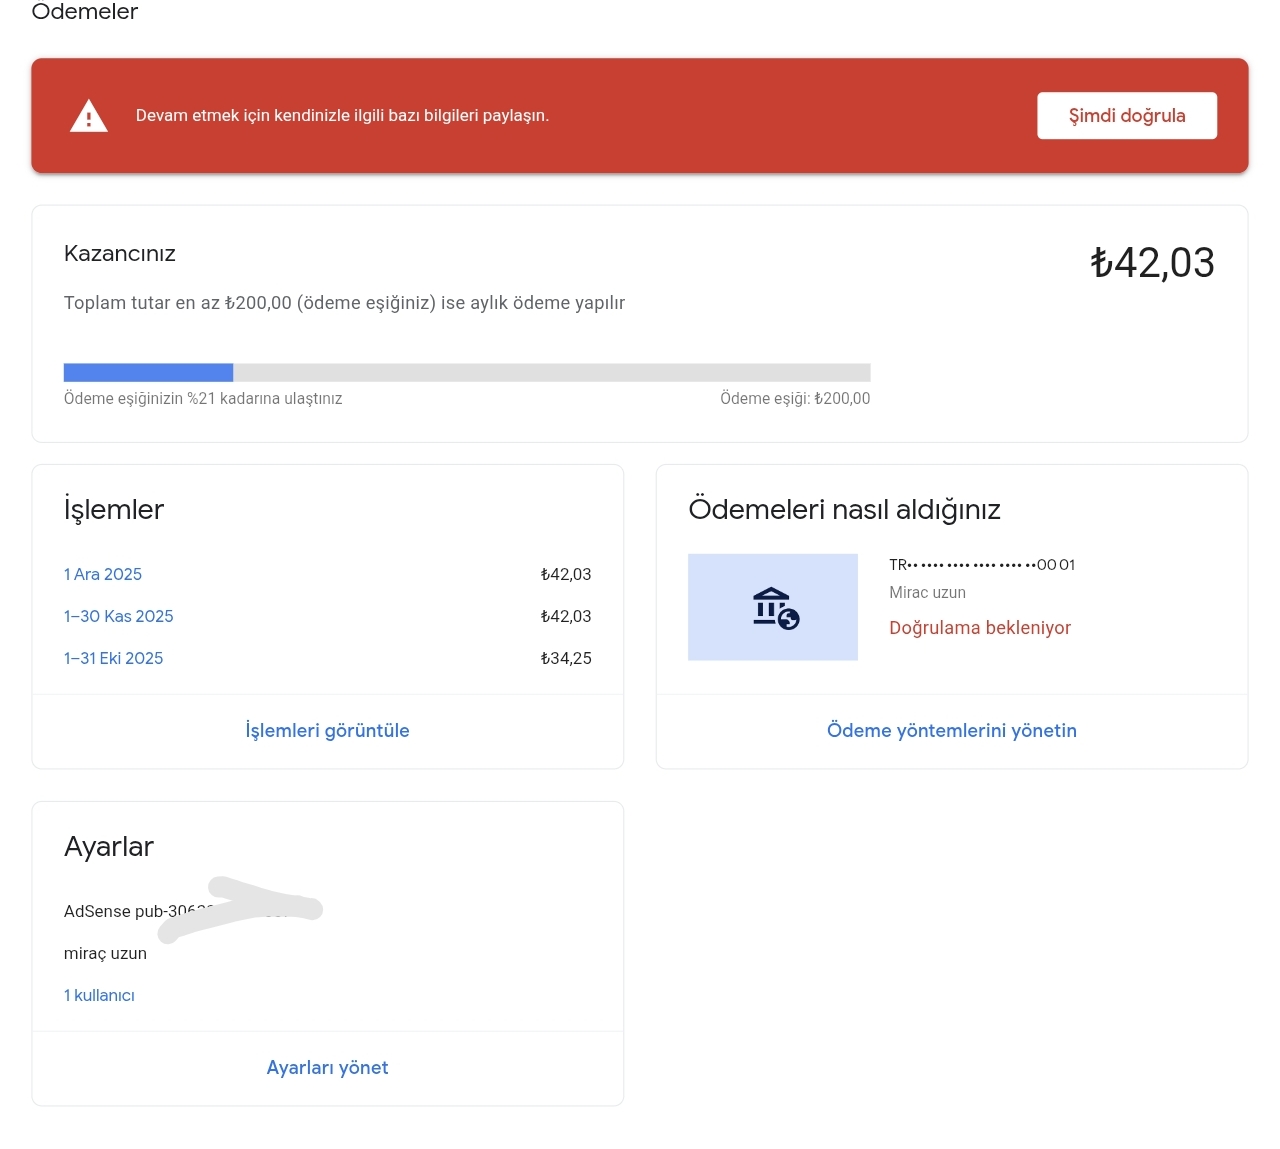Screen dimensions: 1280x1149
Task: Click the İşlemler card heading
Action: click(114, 510)
